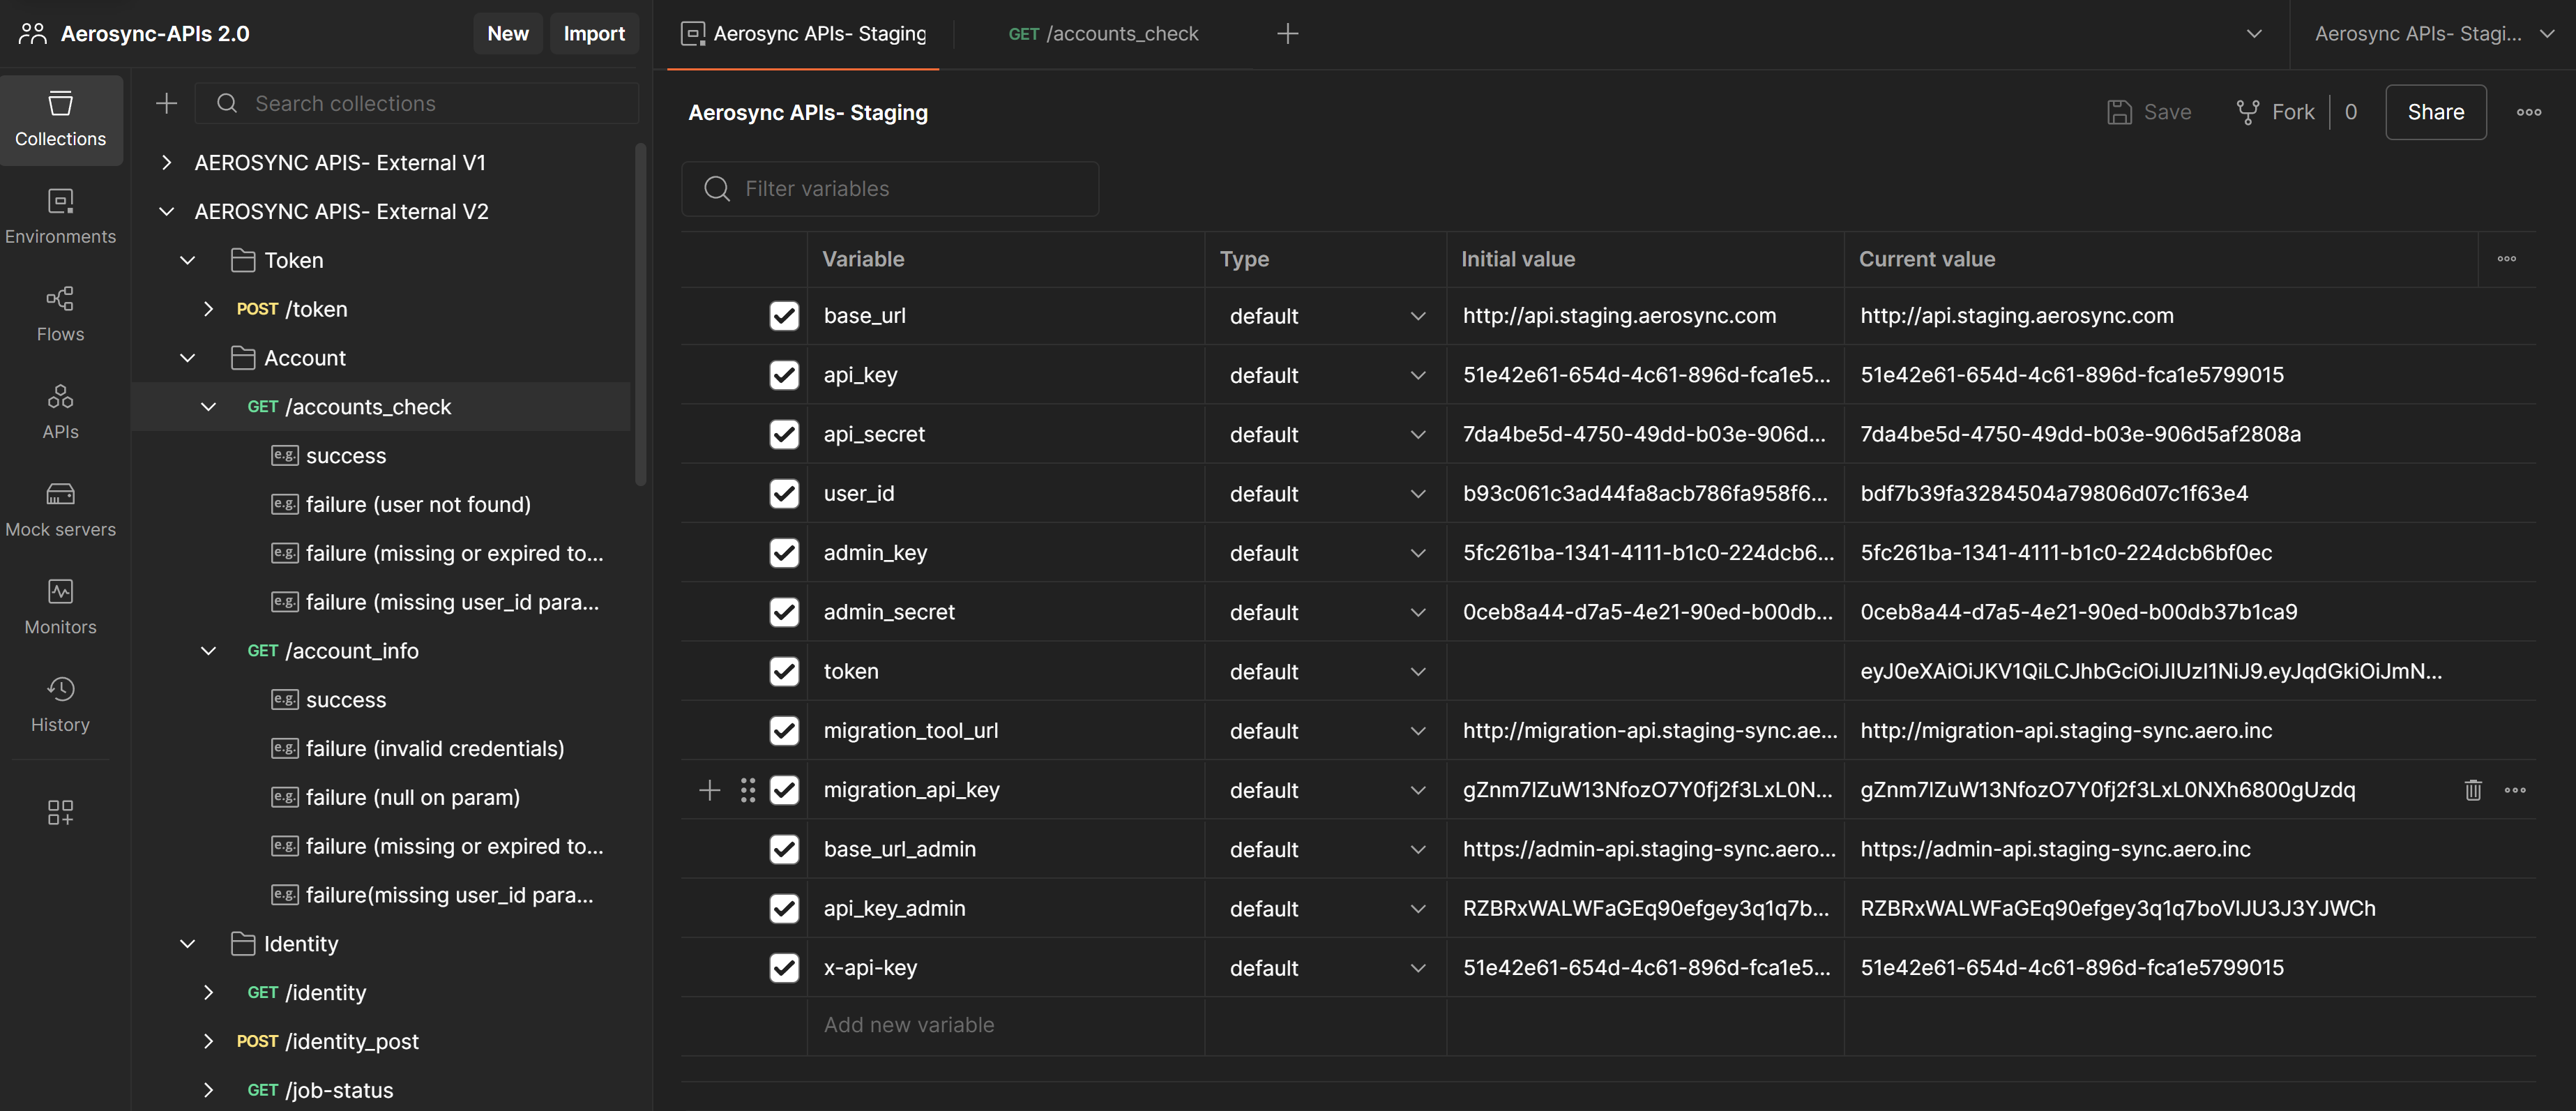Image resolution: width=2576 pixels, height=1111 pixels.
Task: Uncheck the user_id variable checkbox
Action: (784, 494)
